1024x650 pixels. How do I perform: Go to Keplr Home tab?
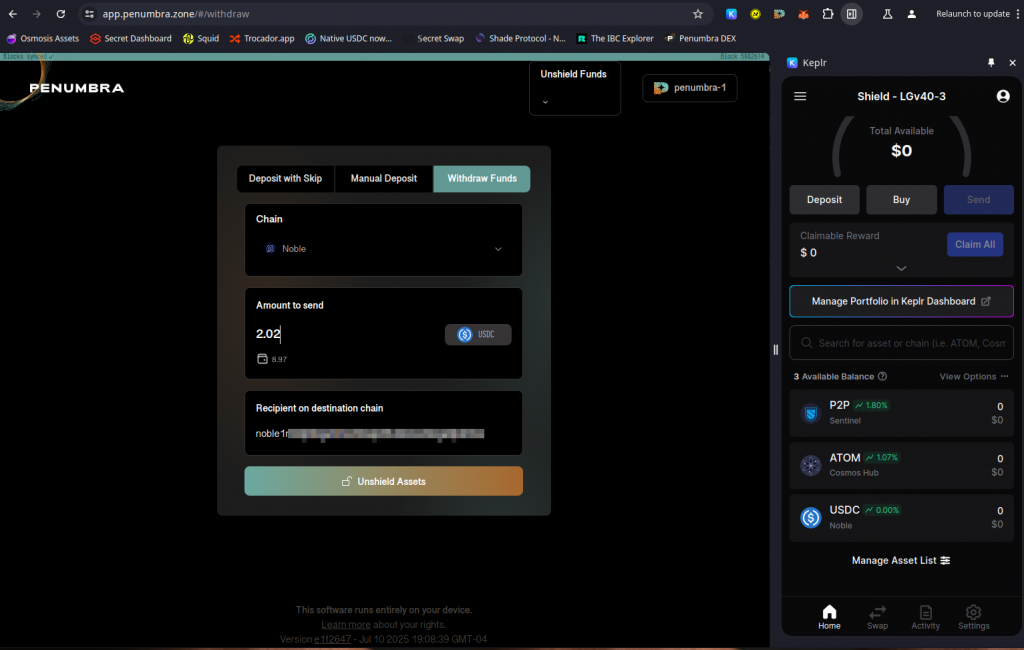(829, 617)
